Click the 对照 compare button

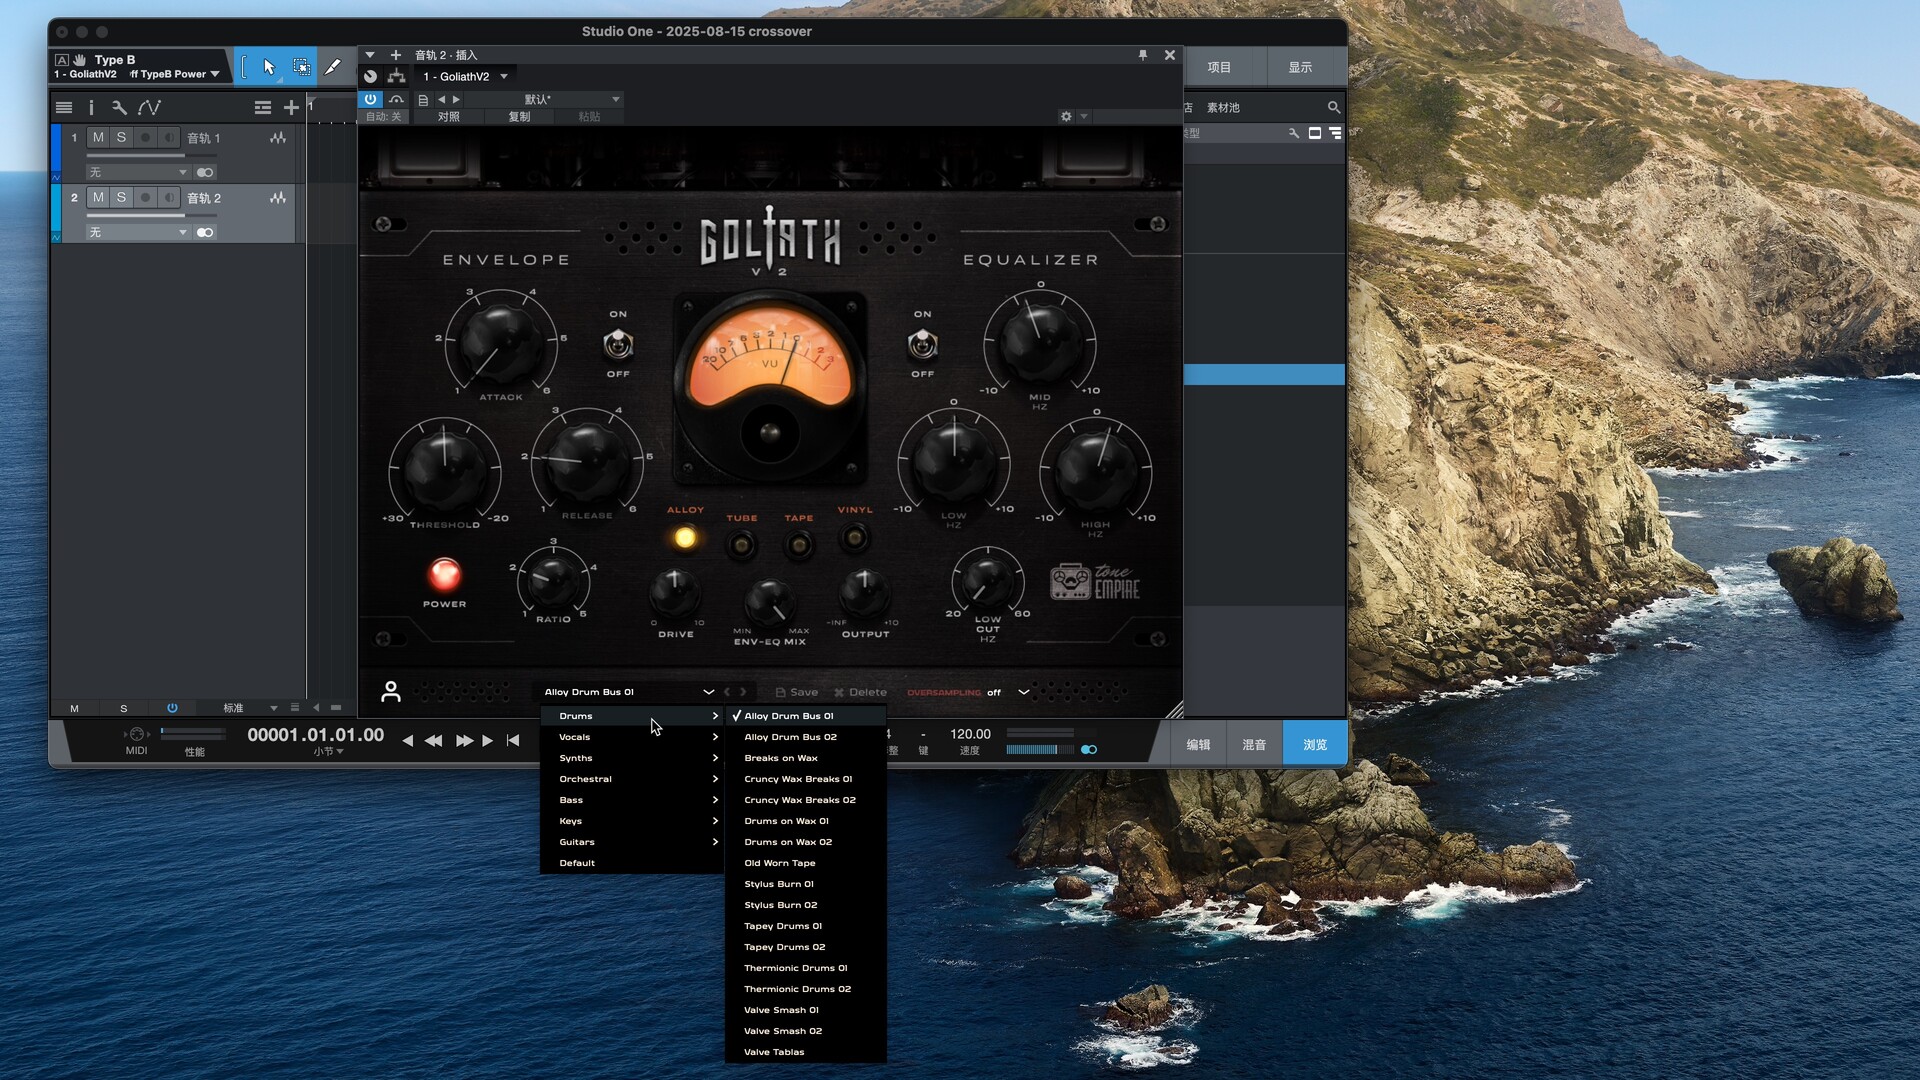(x=448, y=117)
